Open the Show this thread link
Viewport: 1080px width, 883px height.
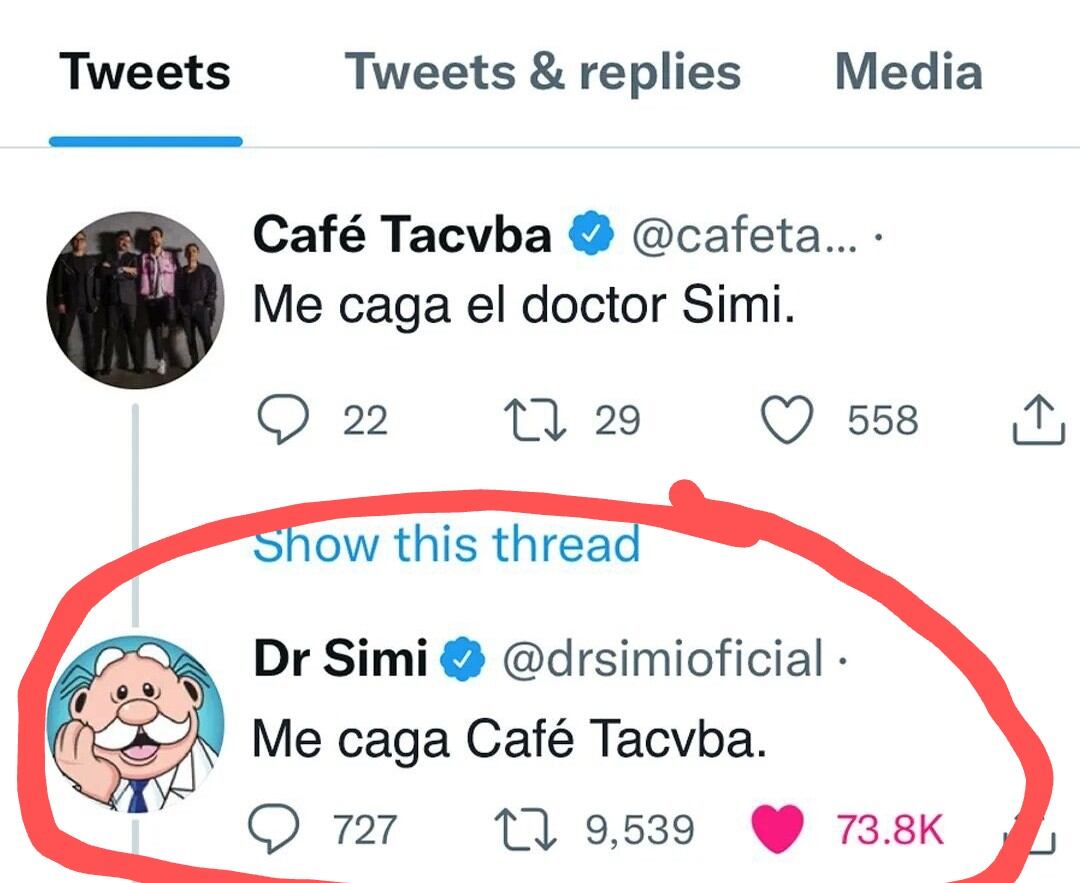coord(446,544)
